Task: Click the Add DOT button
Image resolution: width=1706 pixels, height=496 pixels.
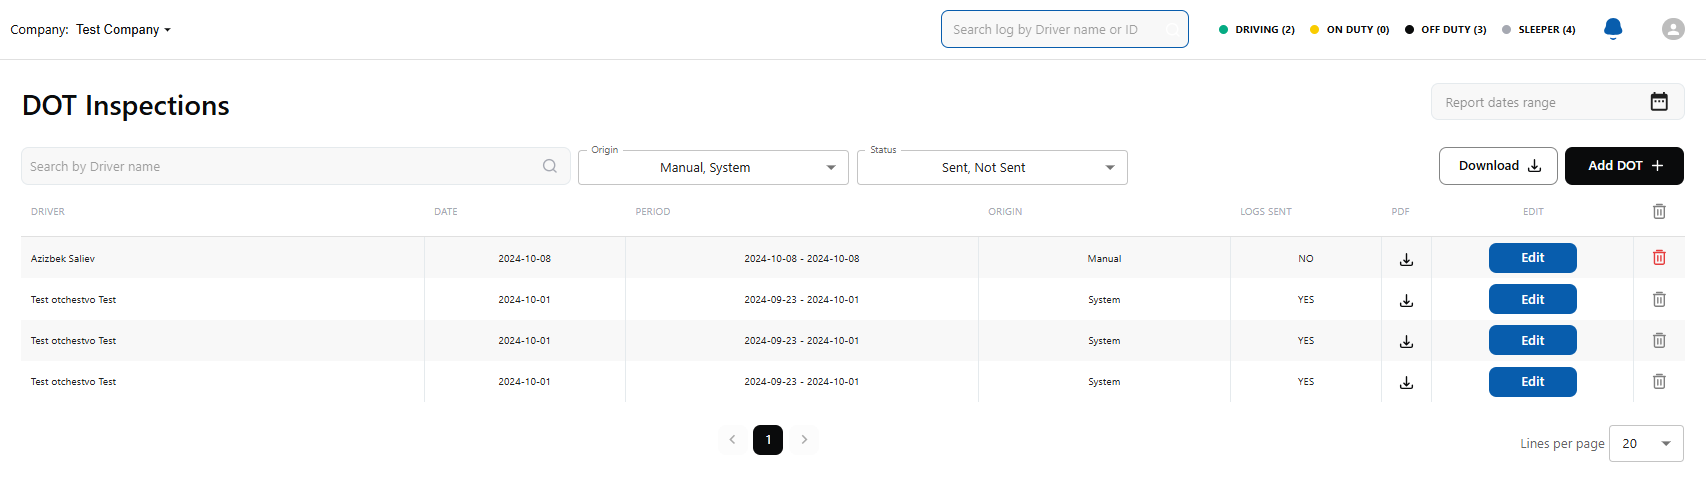Action: pyautogui.click(x=1623, y=166)
